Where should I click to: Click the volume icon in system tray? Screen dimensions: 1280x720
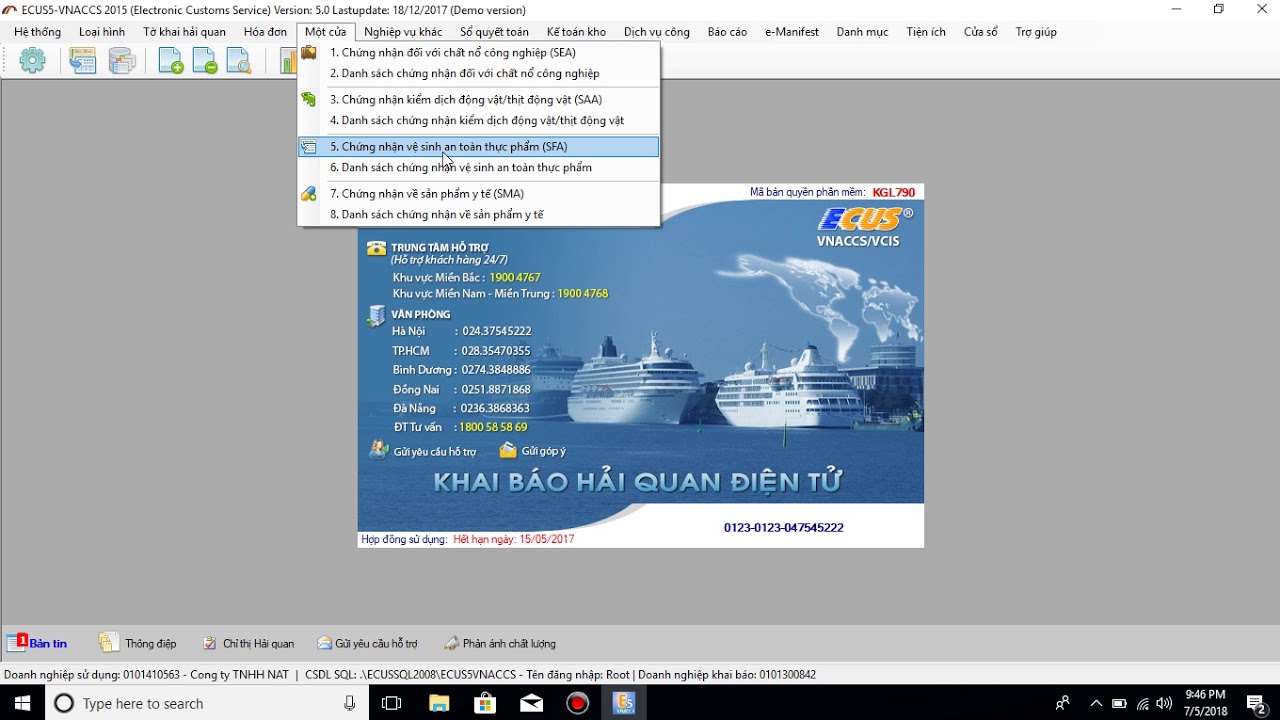pos(1164,703)
